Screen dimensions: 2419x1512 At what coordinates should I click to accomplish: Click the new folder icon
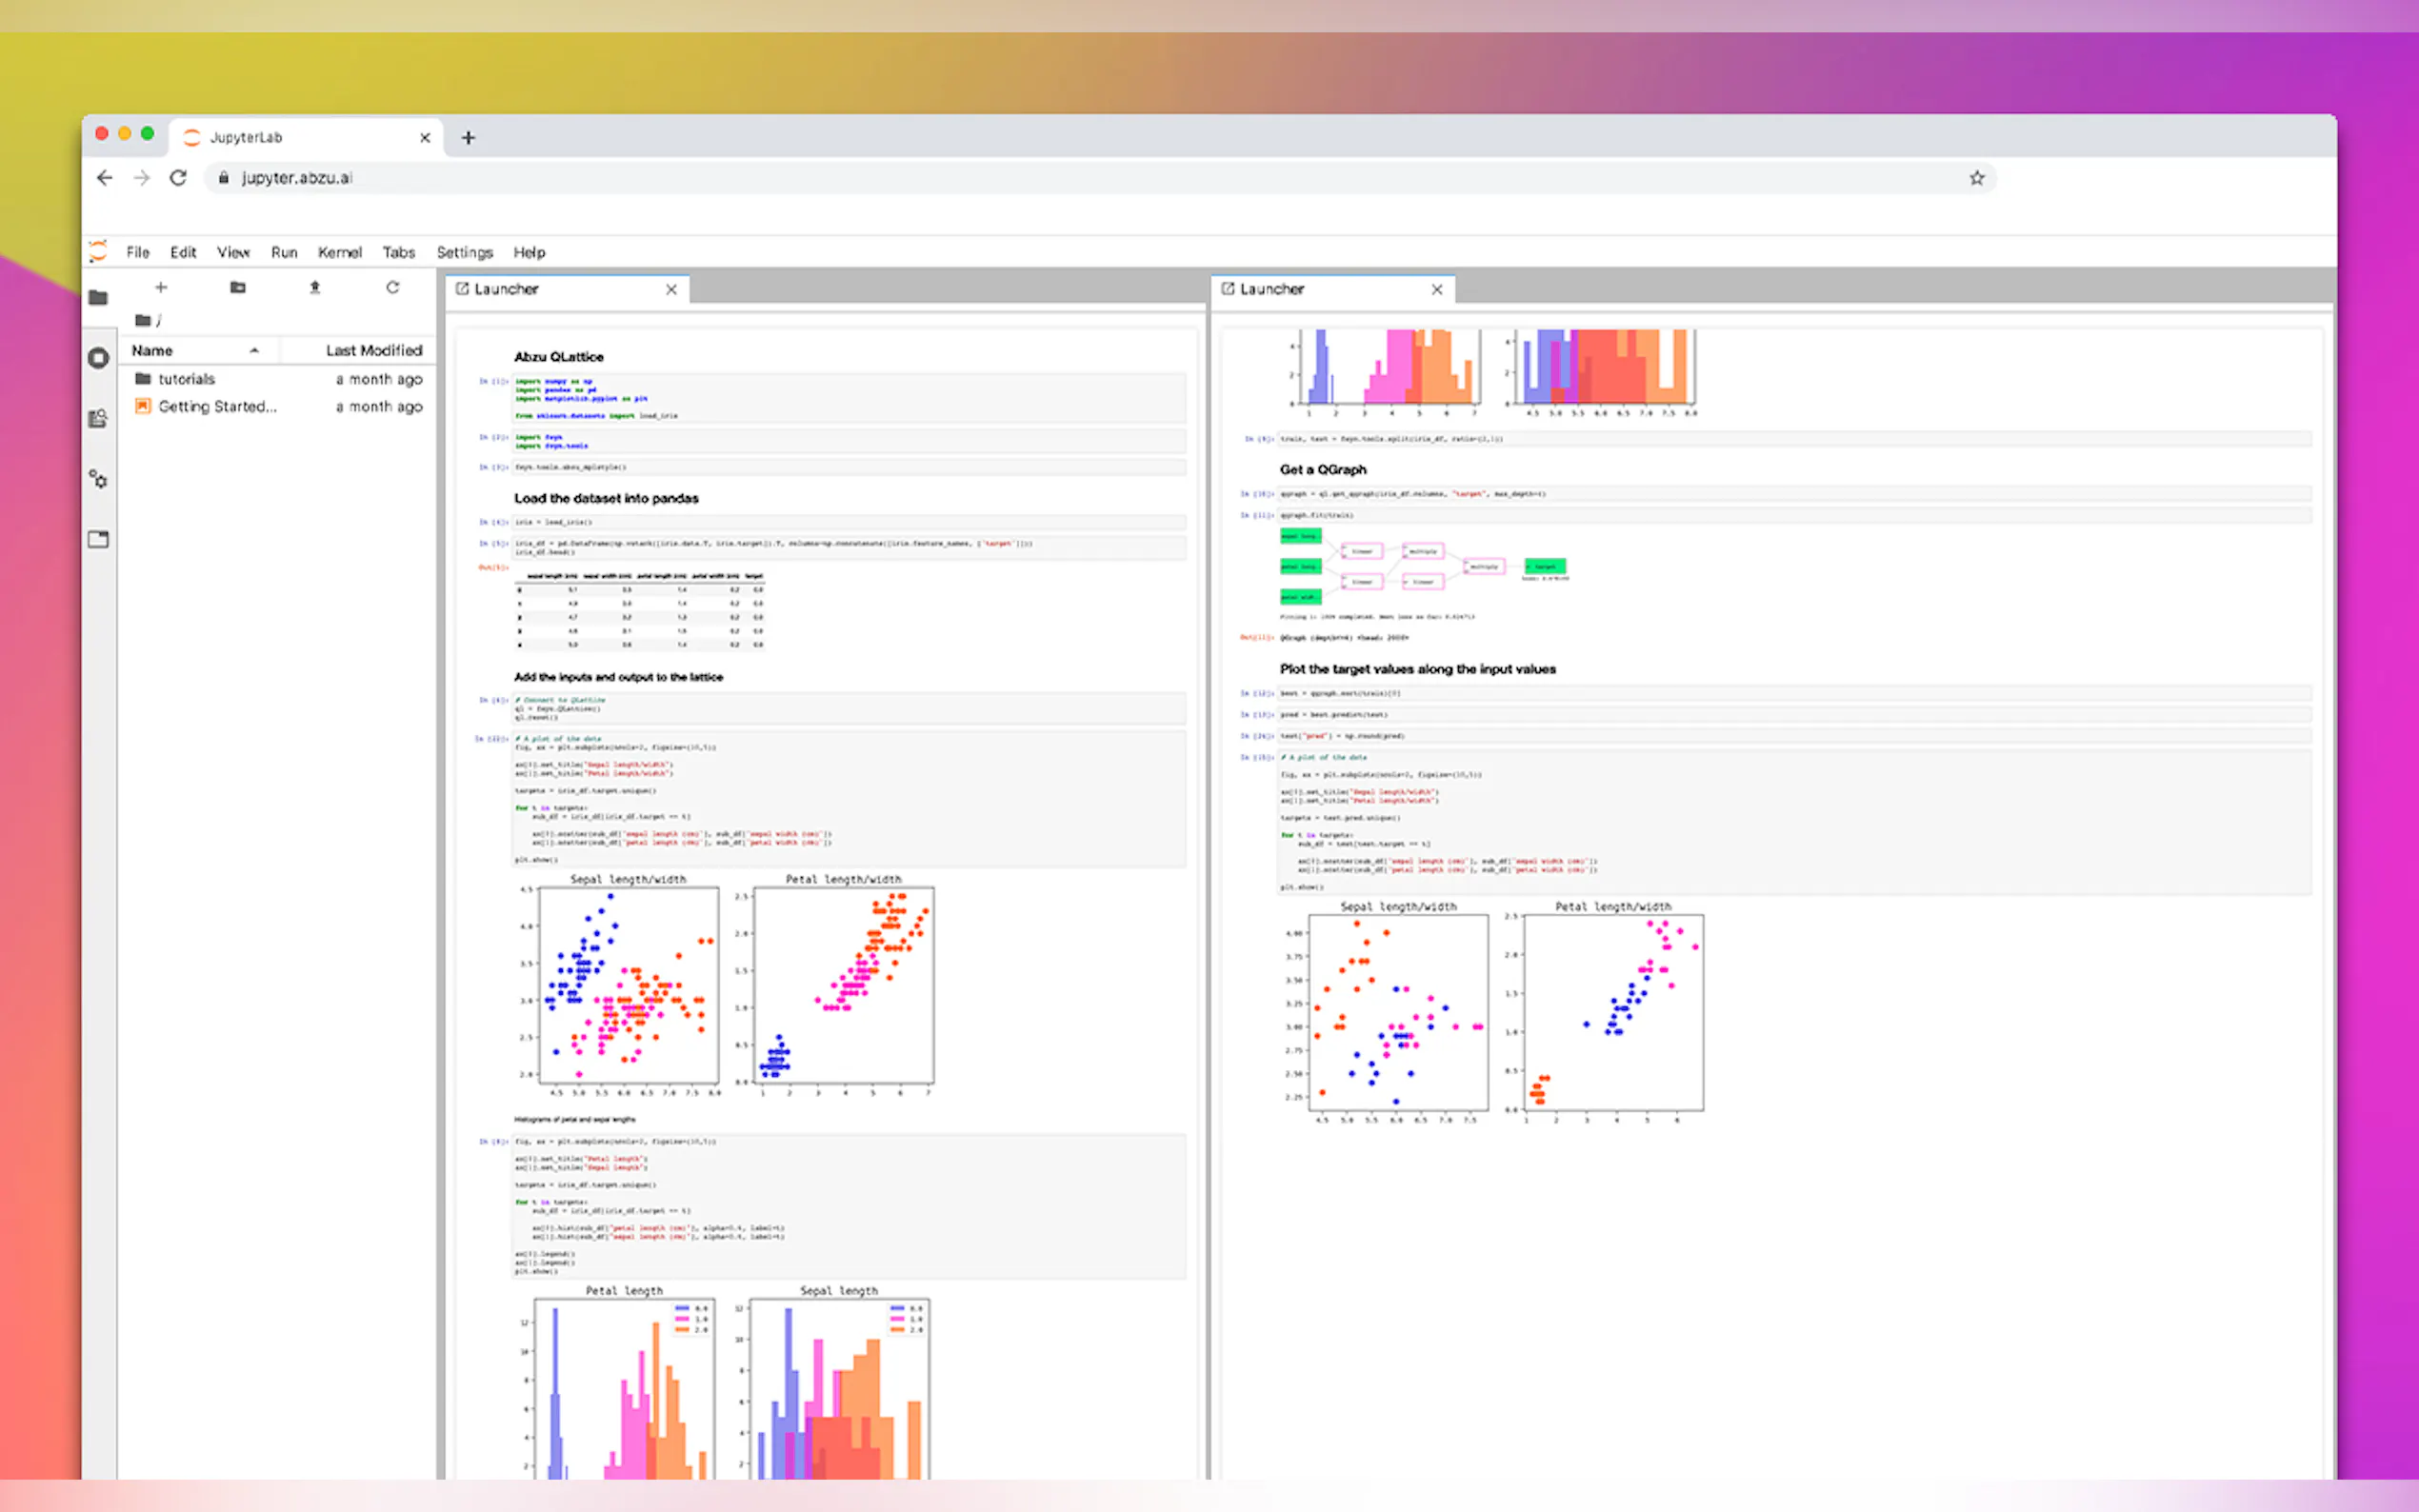(238, 288)
